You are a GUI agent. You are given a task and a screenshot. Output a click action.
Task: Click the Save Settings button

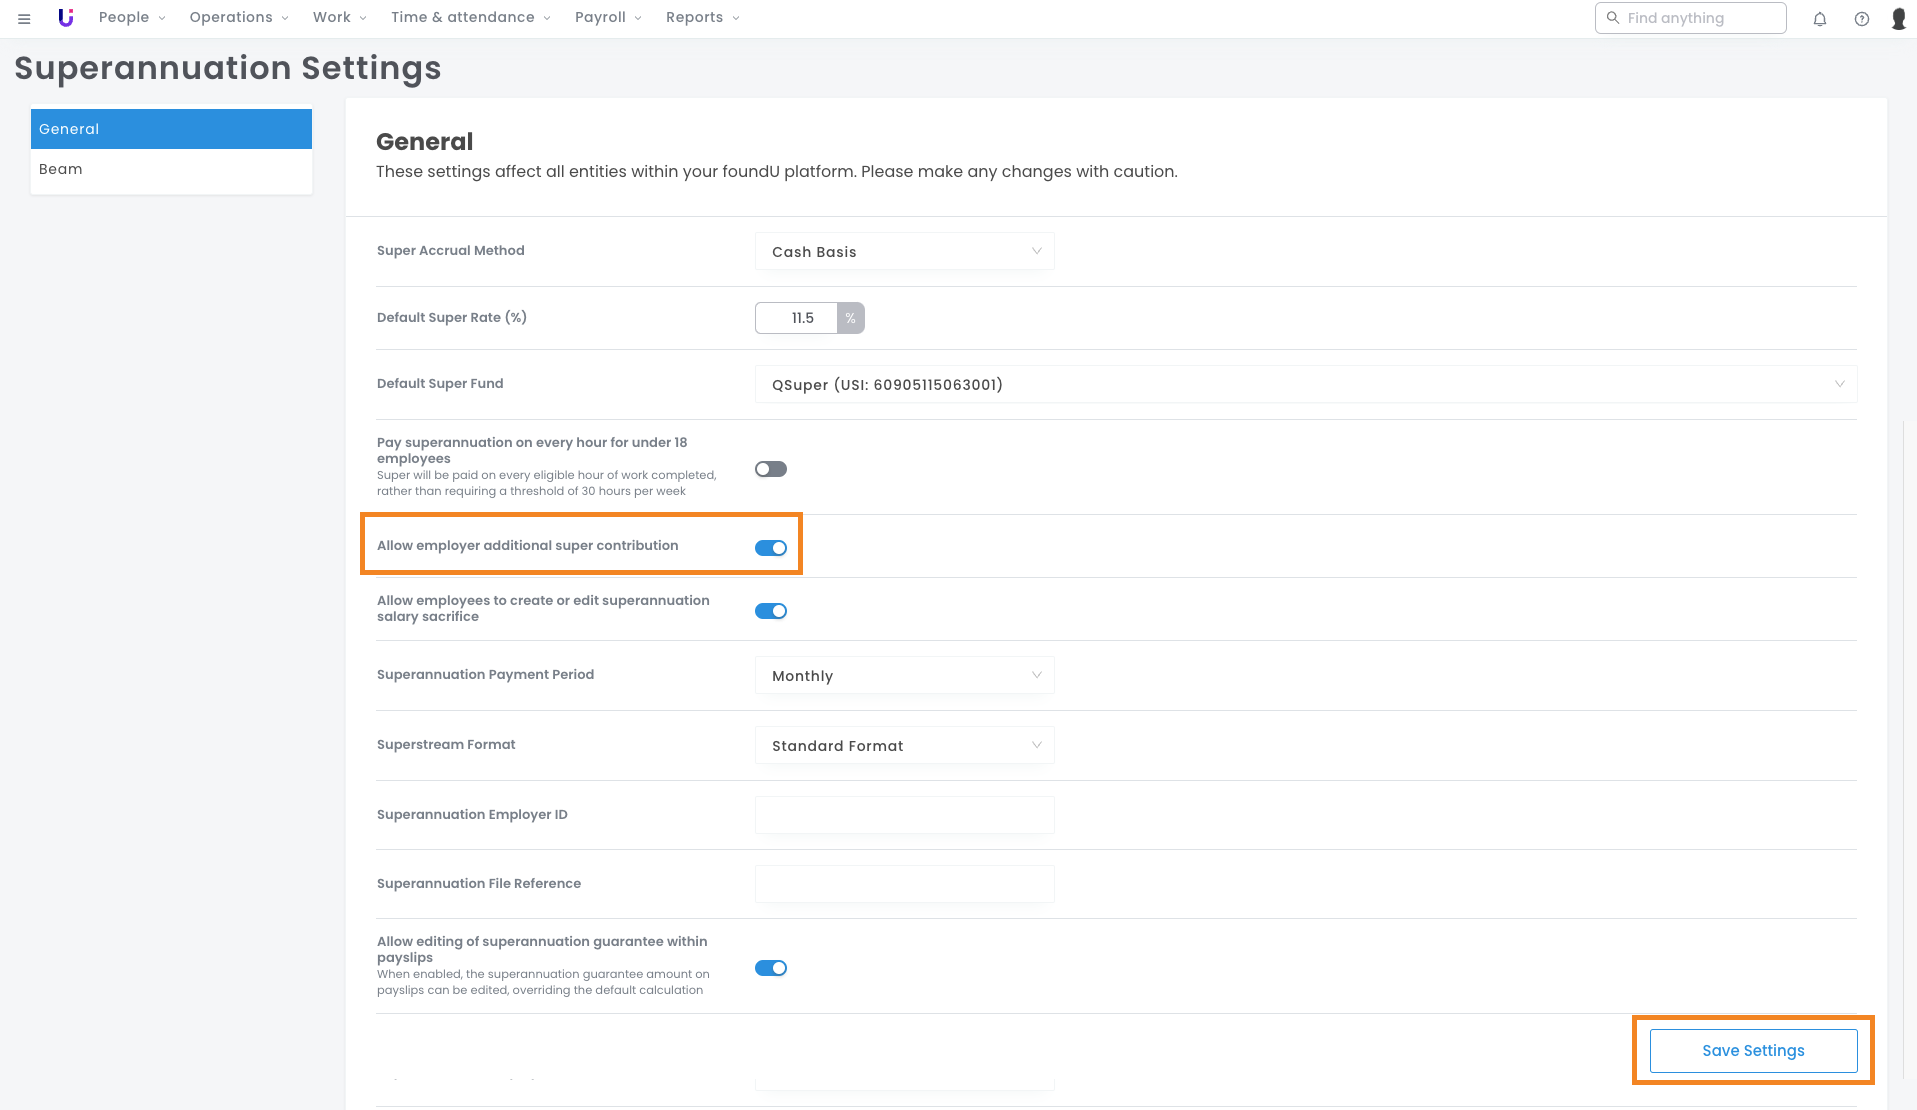pos(1753,1051)
